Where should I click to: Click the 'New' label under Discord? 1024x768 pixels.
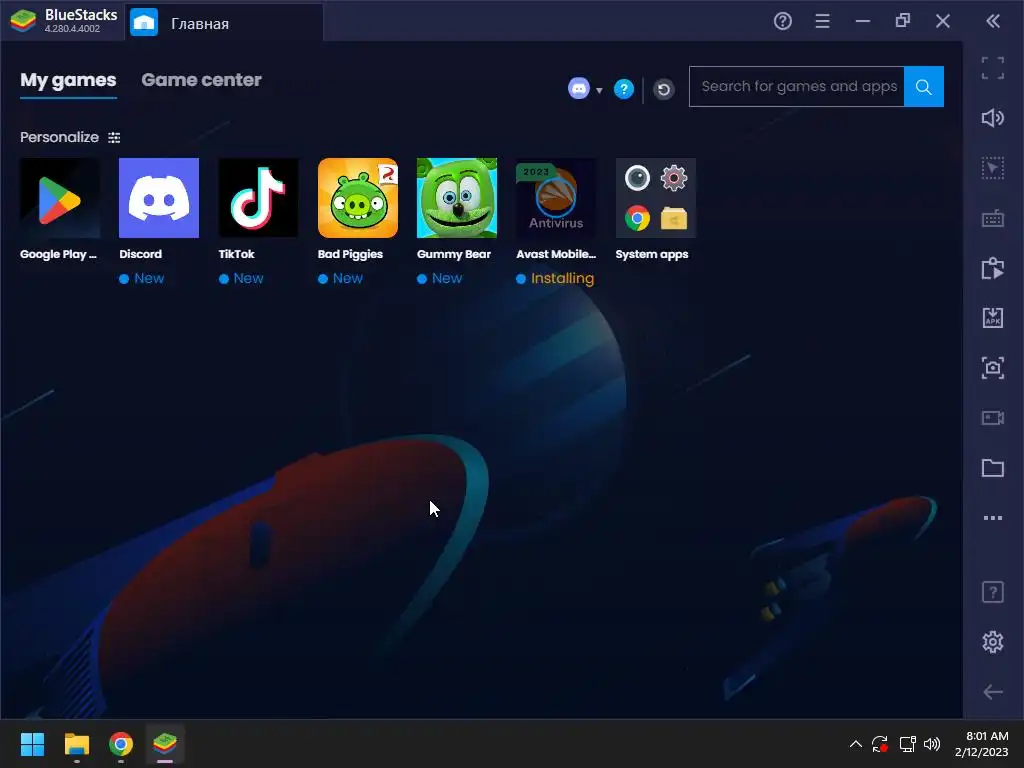click(149, 278)
